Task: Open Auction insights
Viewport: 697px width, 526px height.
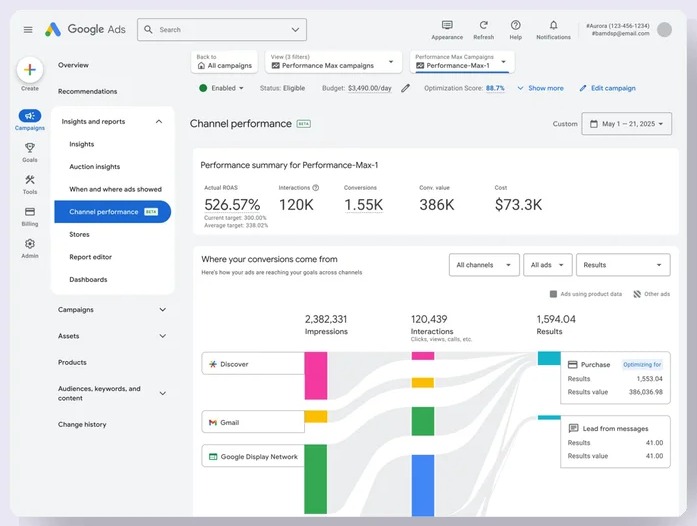Action: click(x=95, y=167)
